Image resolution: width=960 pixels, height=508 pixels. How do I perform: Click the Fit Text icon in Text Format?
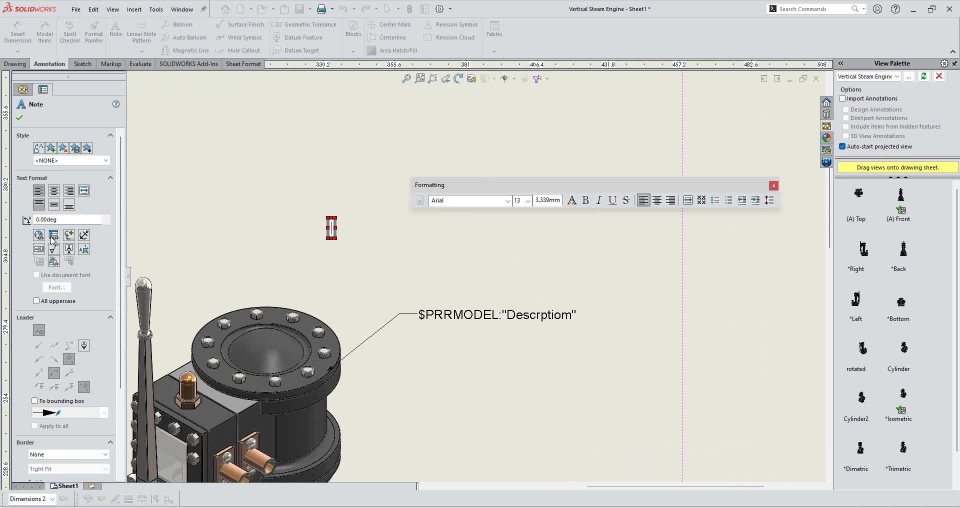click(84, 191)
